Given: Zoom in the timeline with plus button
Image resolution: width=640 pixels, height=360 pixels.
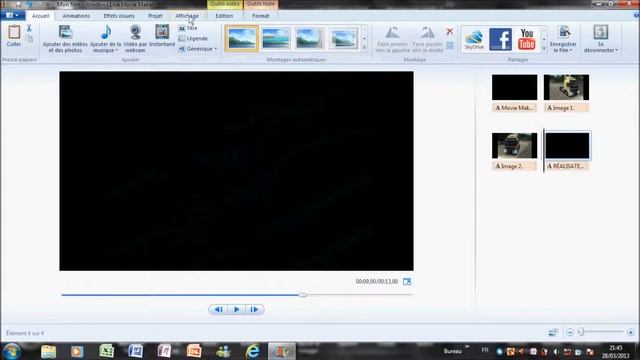Looking at the screenshot, I should pyautogui.click(x=631, y=332).
